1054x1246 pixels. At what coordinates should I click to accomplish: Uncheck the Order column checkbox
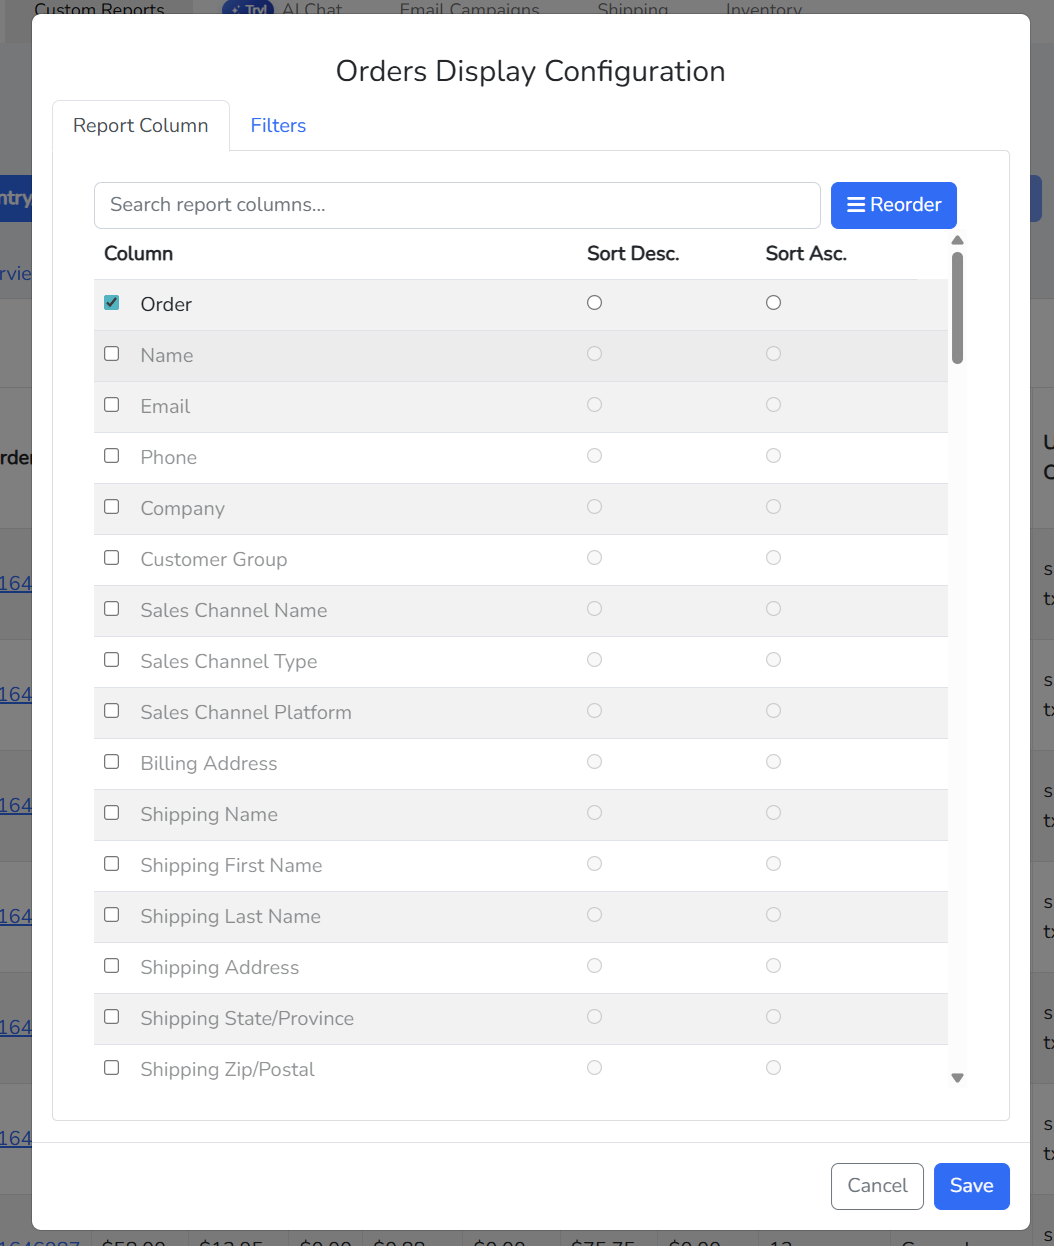(x=111, y=301)
